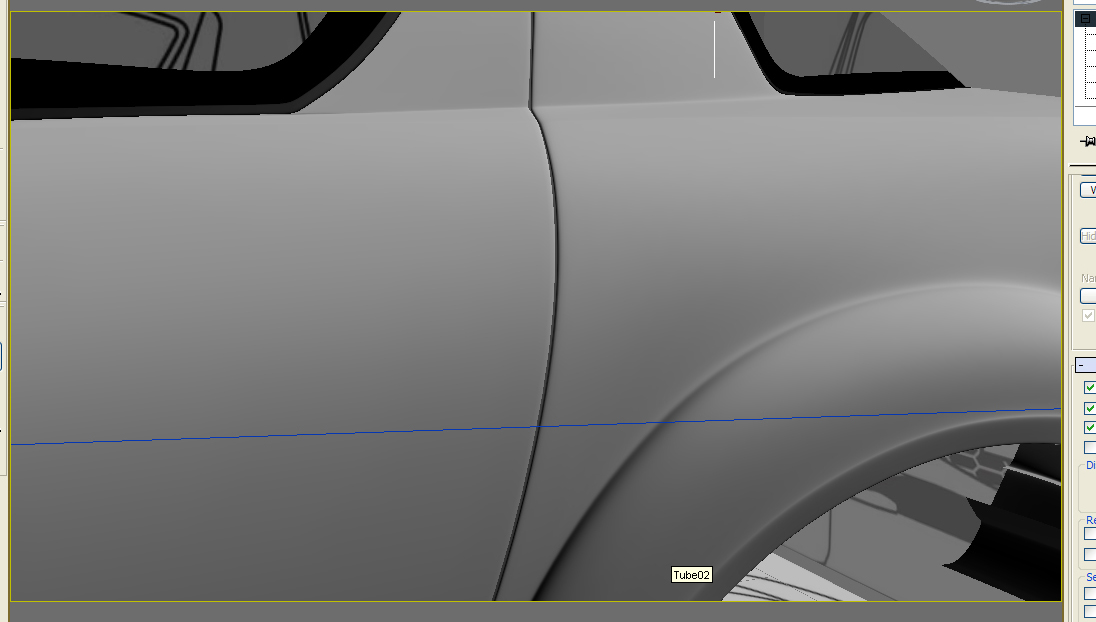Image resolution: width=1096 pixels, height=622 pixels.
Task: Click the greyed-out Hid button
Action: tap(1088, 236)
